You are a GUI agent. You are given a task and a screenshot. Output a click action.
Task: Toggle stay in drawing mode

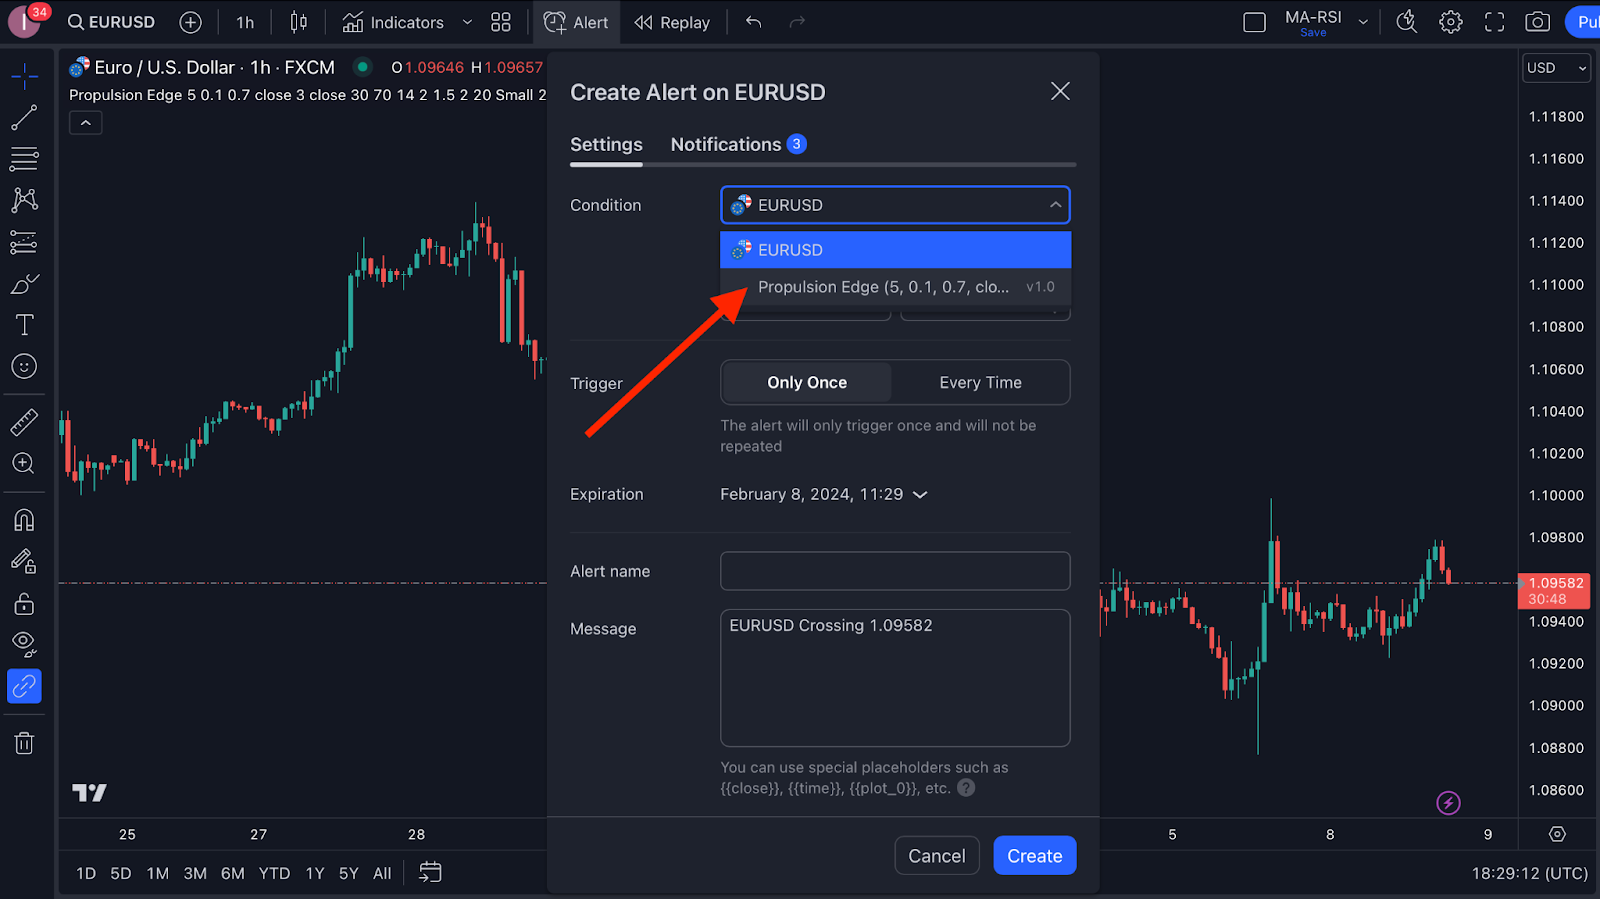24,561
